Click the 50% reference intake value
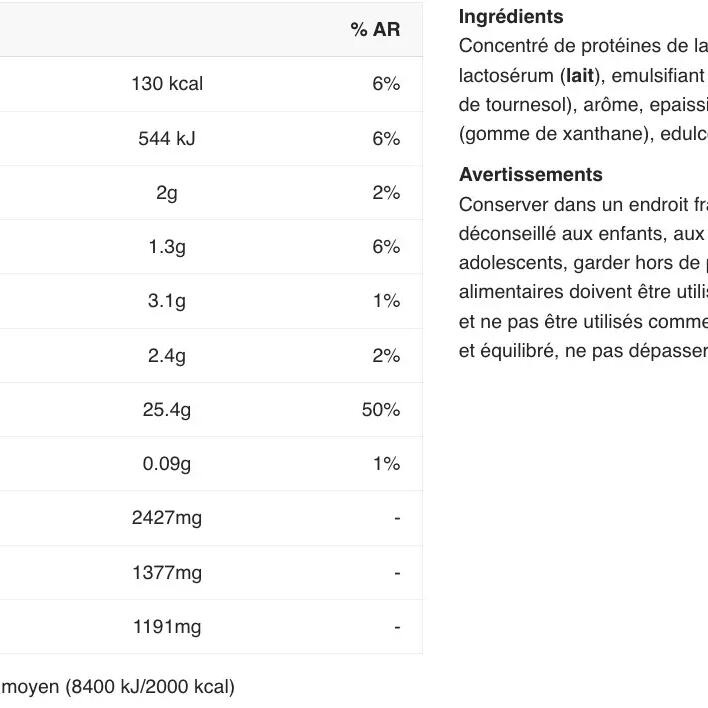The image size is (708, 708). point(380,410)
